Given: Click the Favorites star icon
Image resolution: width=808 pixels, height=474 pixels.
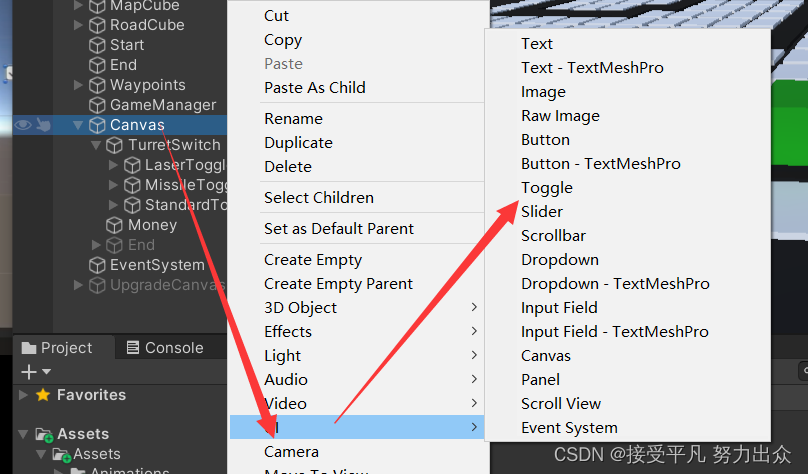Looking at the screenshot, I should coord(43,395).
